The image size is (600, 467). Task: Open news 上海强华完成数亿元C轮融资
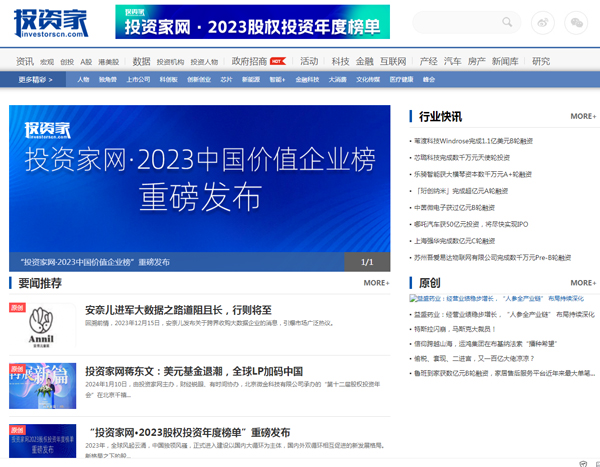click(x=455, y=241)
